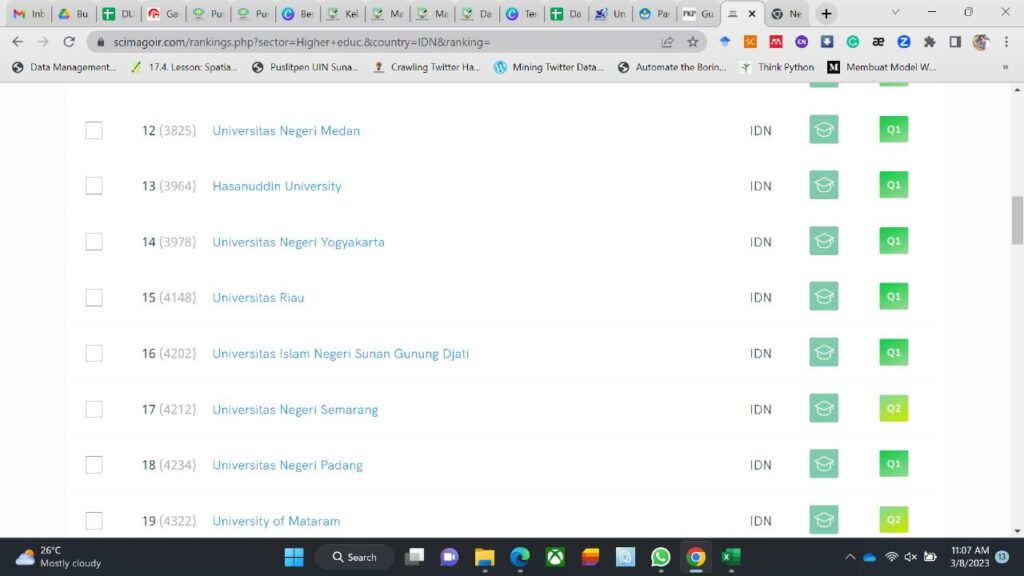Switch to the Gmail inbox tab
The height and width of the screenshot is (576, 1024).
[28, 14]
